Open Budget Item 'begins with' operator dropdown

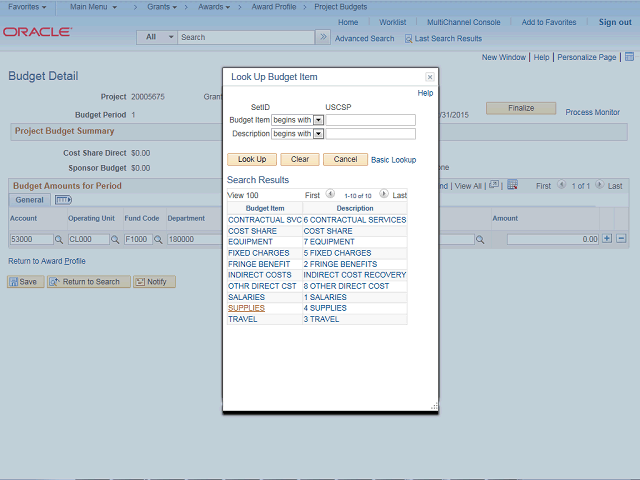click(318, 120)
